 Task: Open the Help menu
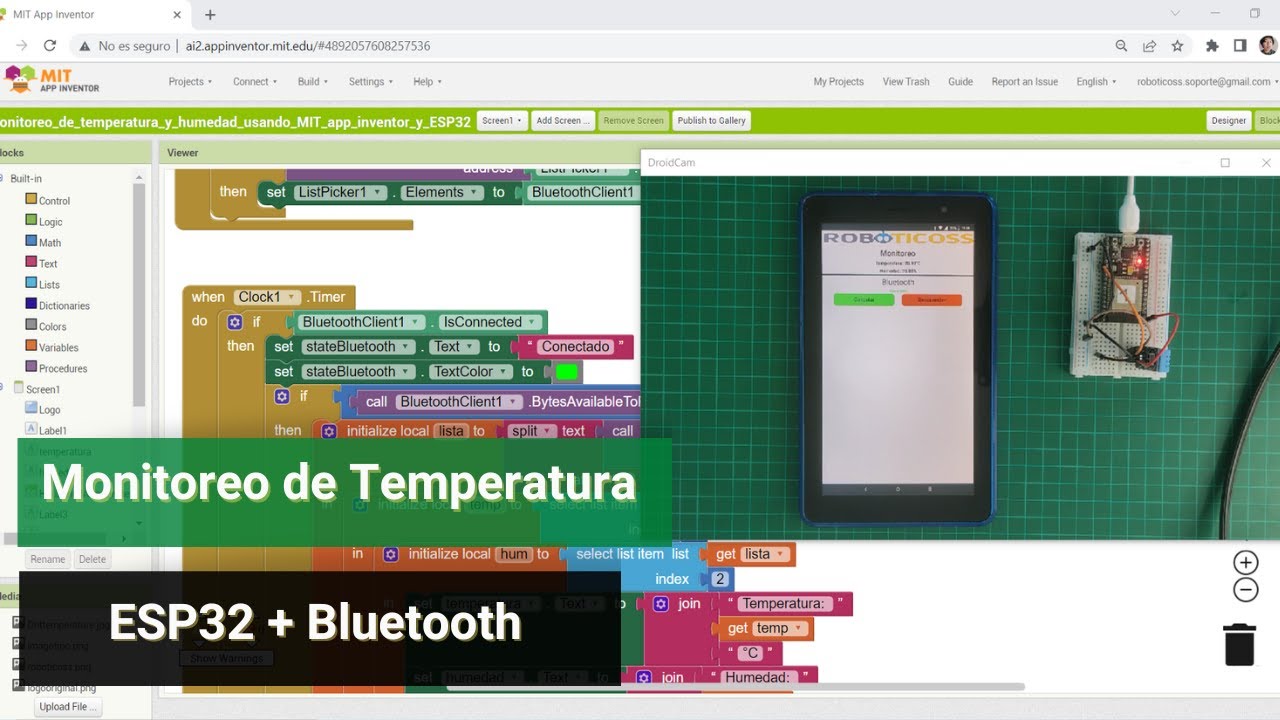427,82
